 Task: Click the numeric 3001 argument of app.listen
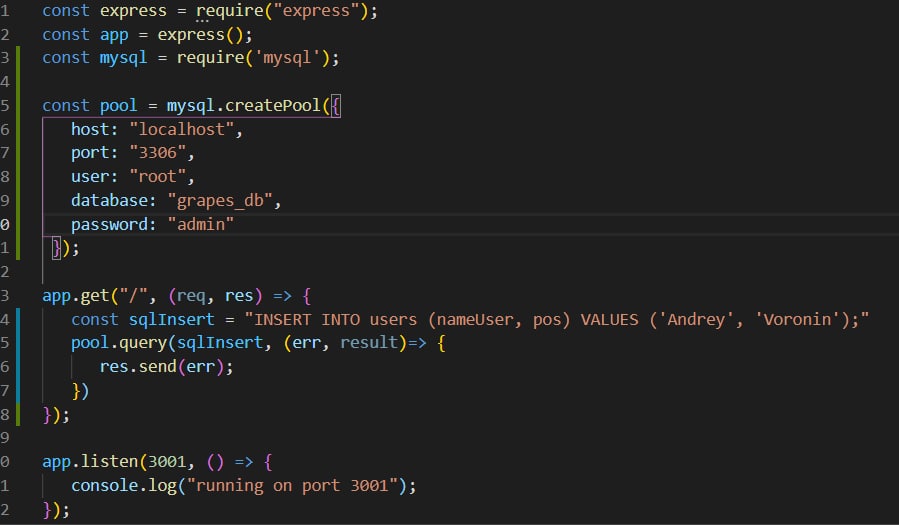pos(167,461)
